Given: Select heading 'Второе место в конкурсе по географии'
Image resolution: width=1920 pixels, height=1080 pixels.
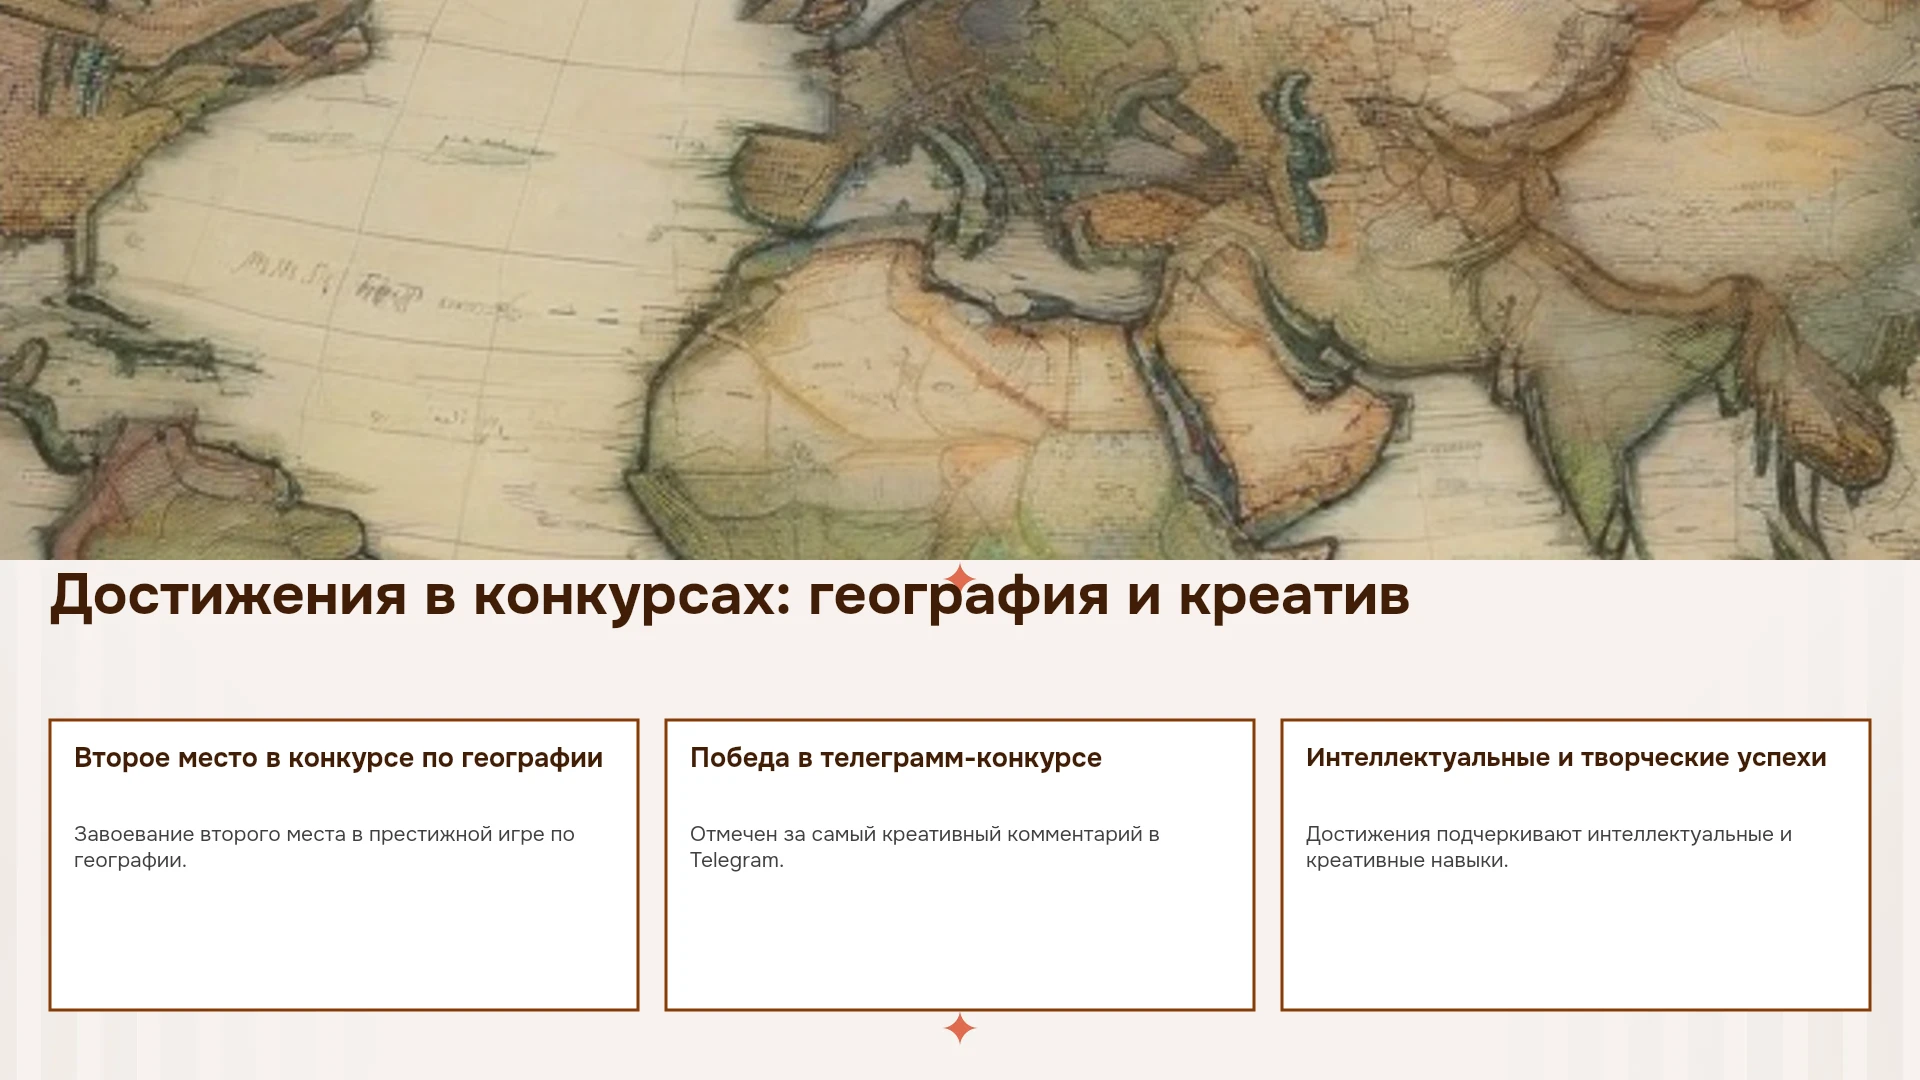Looking at the screenshot, I should (x=338, y=758).
